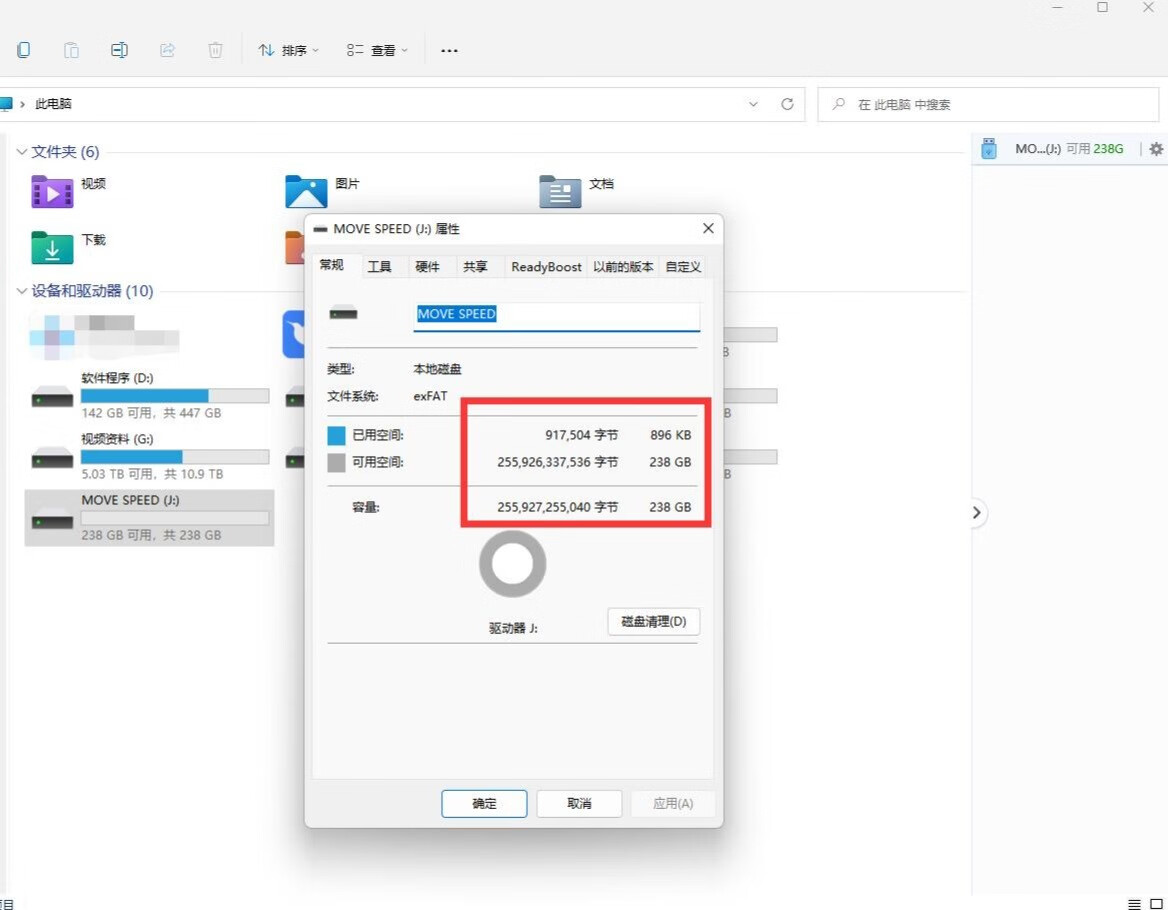This screenshot has width=1168, height=910.
Task: Click the '255,926,337,536 字节' free space value
Action: click(558, 462)
